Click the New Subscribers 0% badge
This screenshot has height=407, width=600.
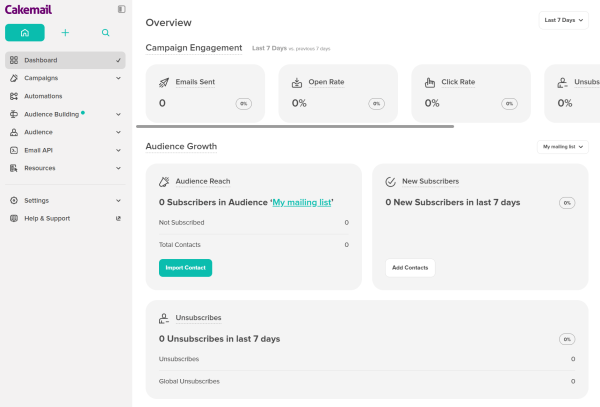[567, 203]
